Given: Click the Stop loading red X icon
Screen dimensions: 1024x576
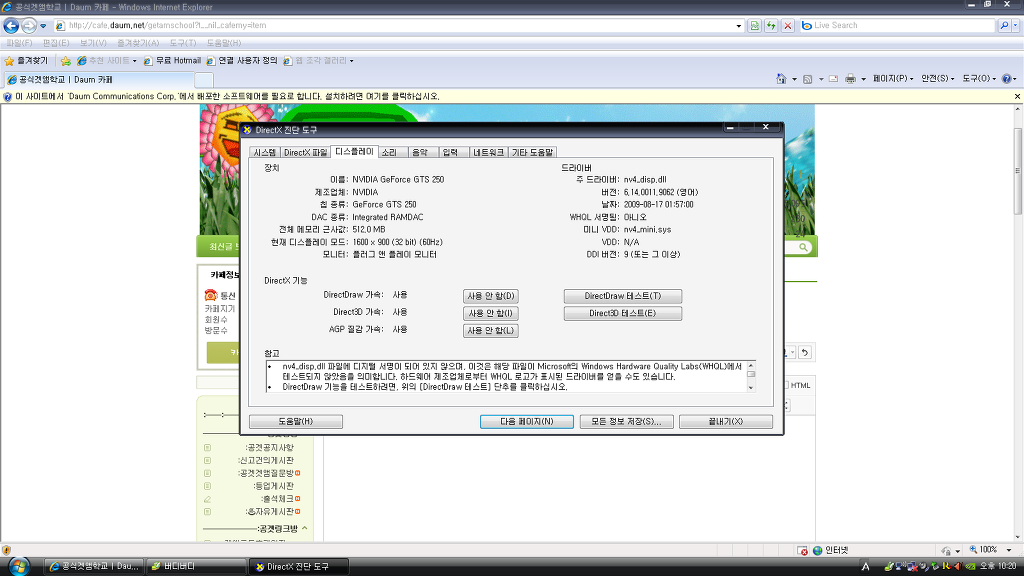Looking at the screenshot, I should [x=788, y=25].
